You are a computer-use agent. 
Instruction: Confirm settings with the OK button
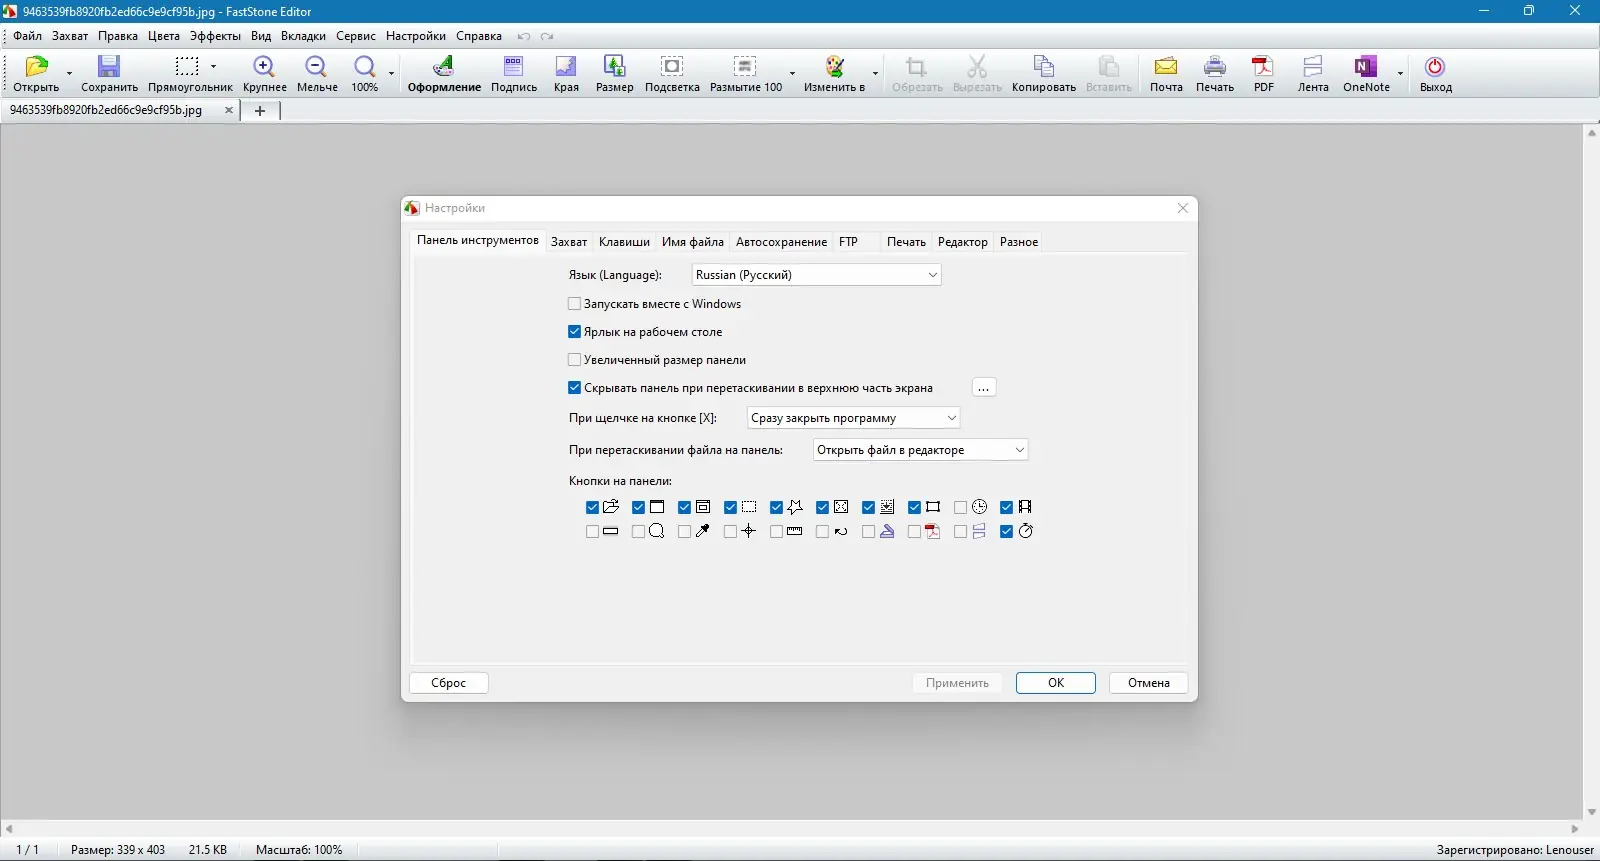point(1056,683)
